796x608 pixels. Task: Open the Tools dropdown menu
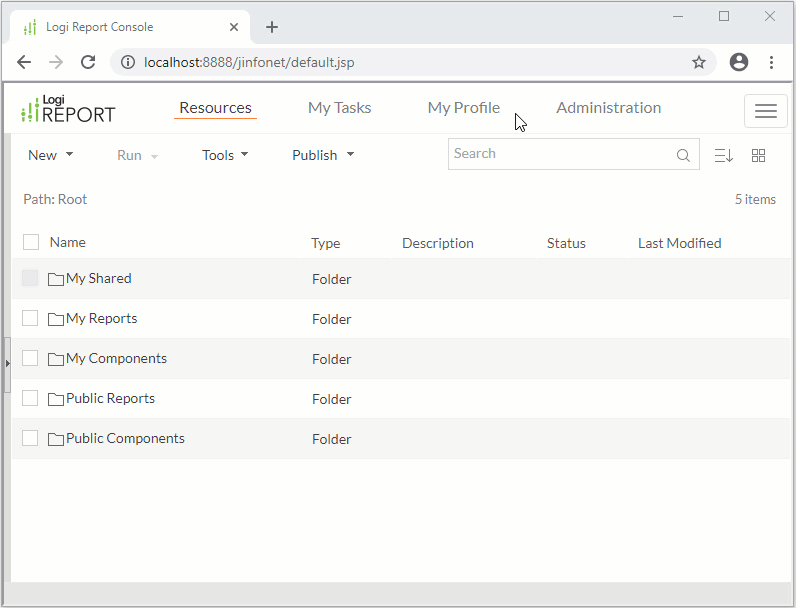pos(225,155)
